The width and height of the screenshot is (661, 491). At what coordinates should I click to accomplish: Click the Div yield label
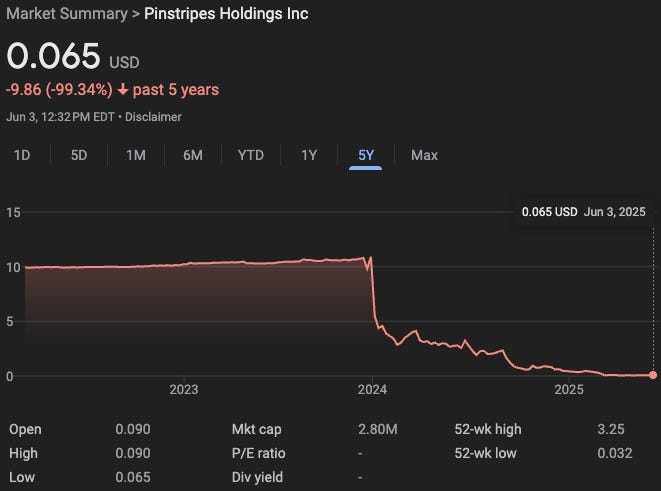[257, 477]
